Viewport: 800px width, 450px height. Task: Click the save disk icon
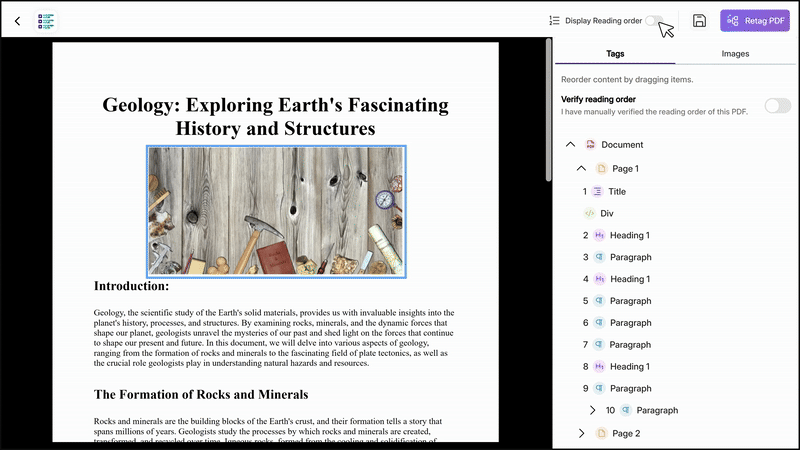point(700,20)
